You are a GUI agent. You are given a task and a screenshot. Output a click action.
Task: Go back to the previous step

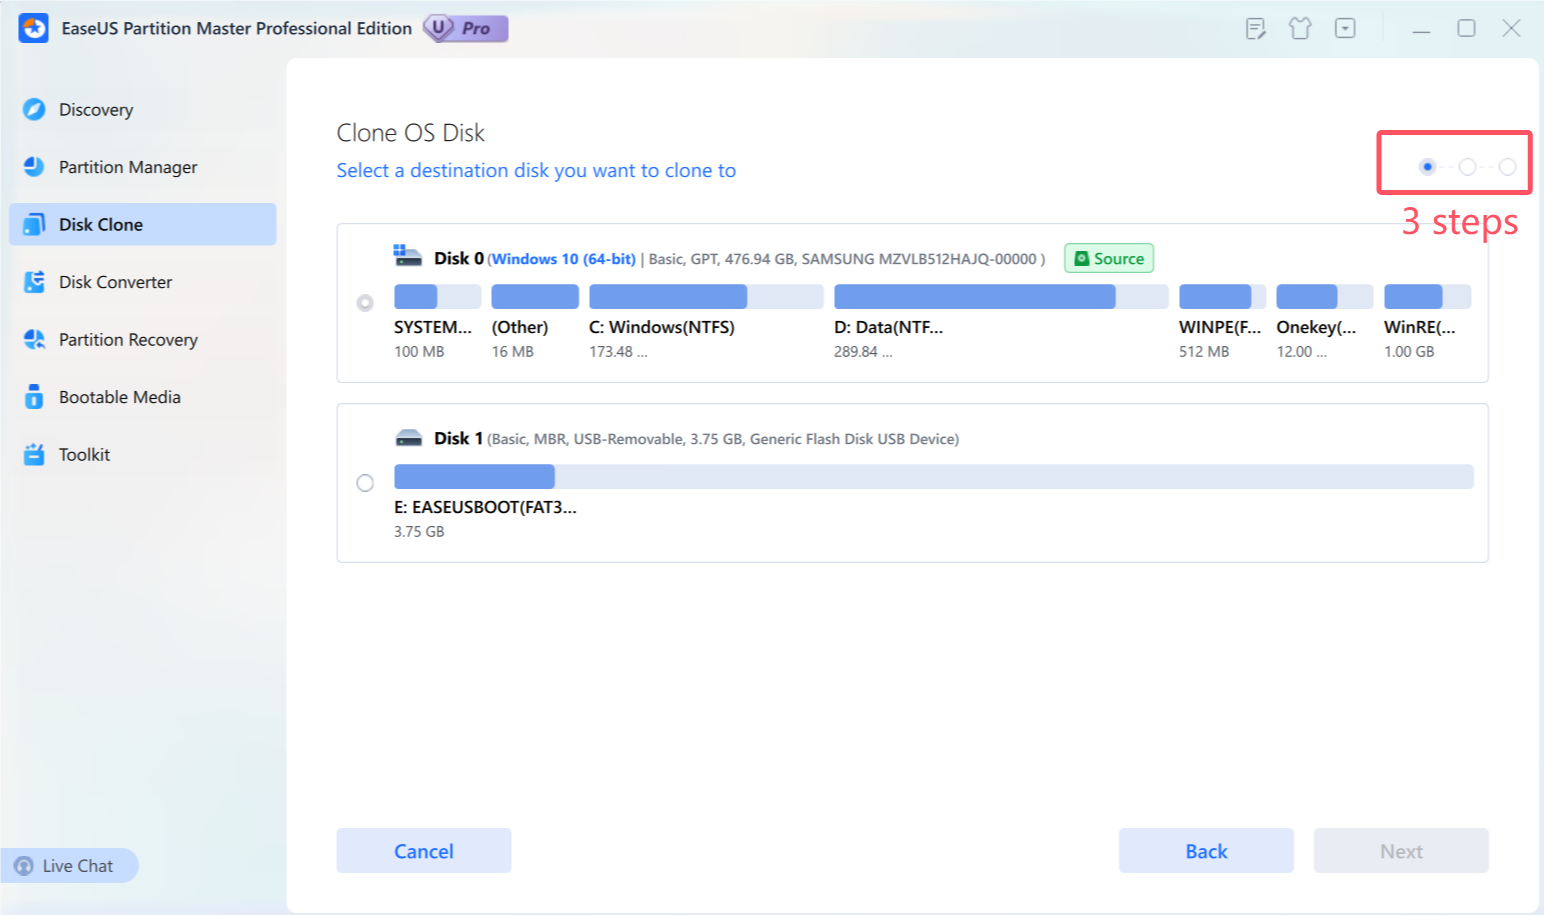pos(1206,851)
